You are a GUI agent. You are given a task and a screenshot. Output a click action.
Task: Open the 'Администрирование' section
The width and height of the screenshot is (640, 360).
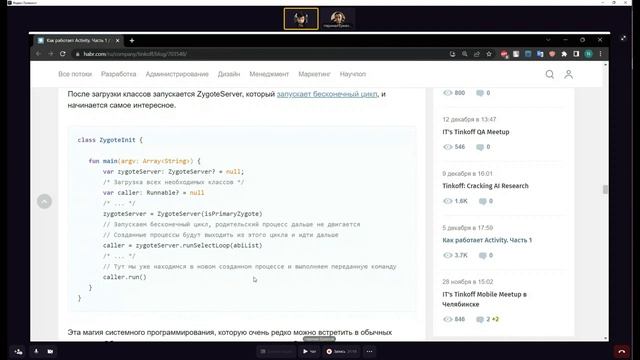coord(177,74)
